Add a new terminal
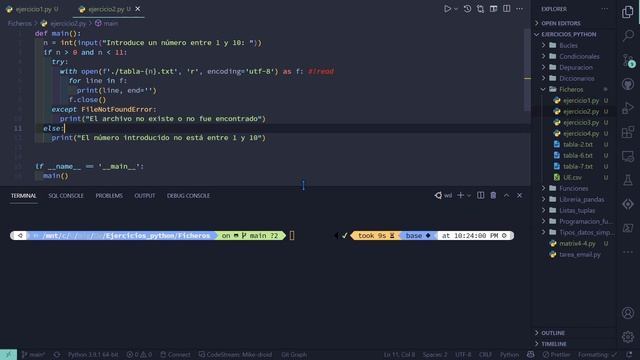 [x=460, y=196]
